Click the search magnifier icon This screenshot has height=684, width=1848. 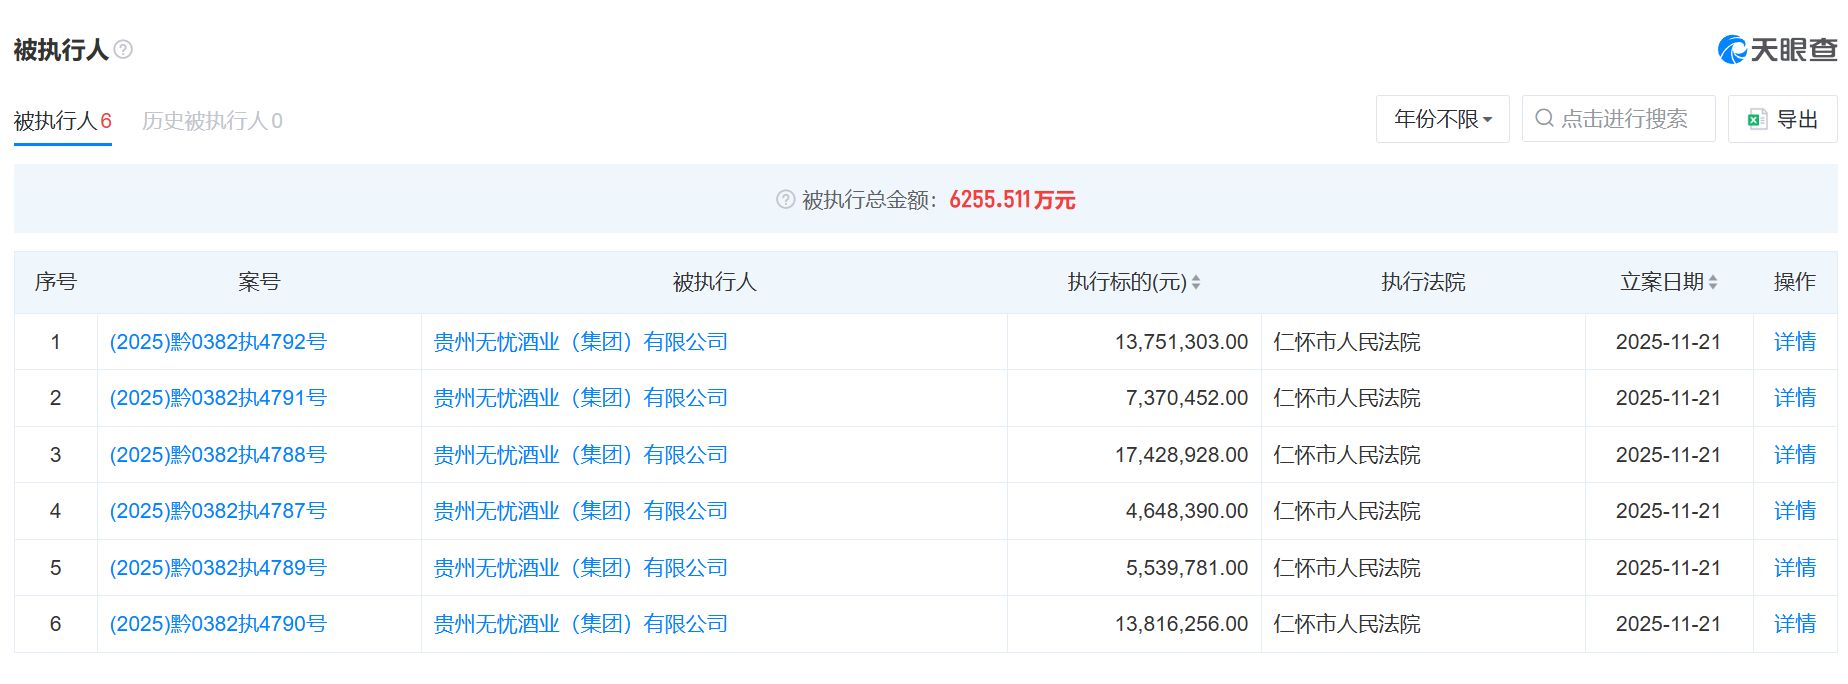pyautogui.click(x=1544, y=119)
